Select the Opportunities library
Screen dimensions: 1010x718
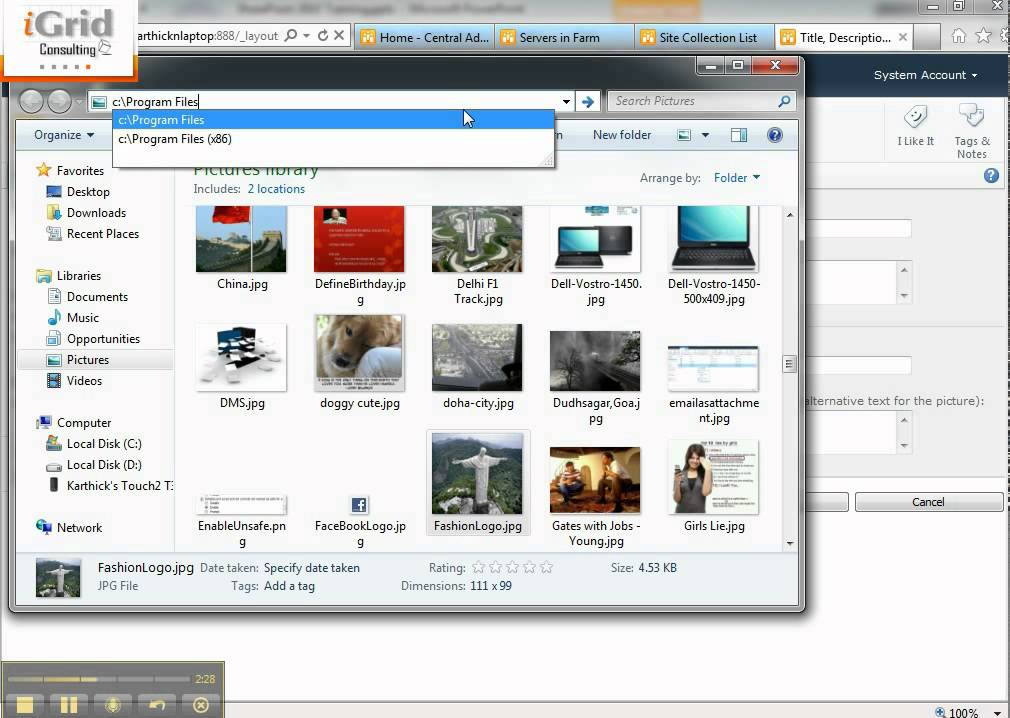coord(103,339)
